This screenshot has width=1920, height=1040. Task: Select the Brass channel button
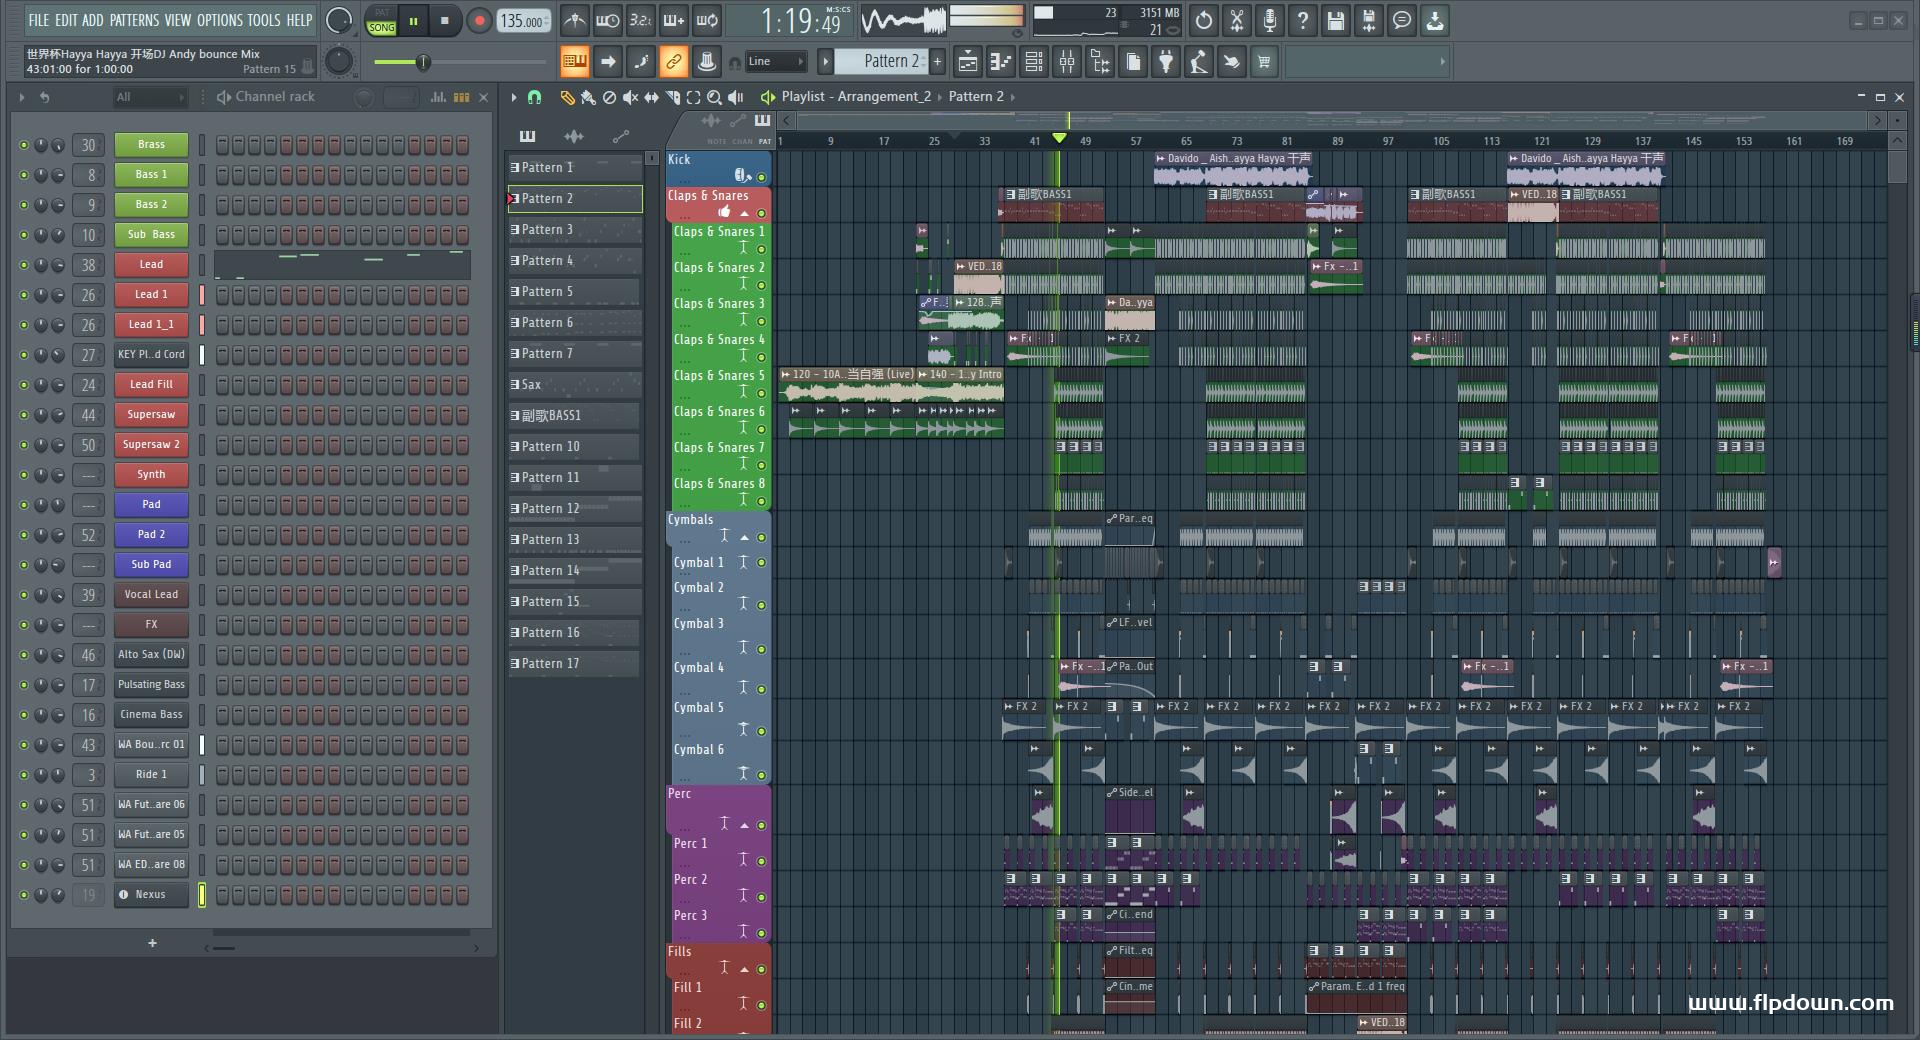pos(151,145)
